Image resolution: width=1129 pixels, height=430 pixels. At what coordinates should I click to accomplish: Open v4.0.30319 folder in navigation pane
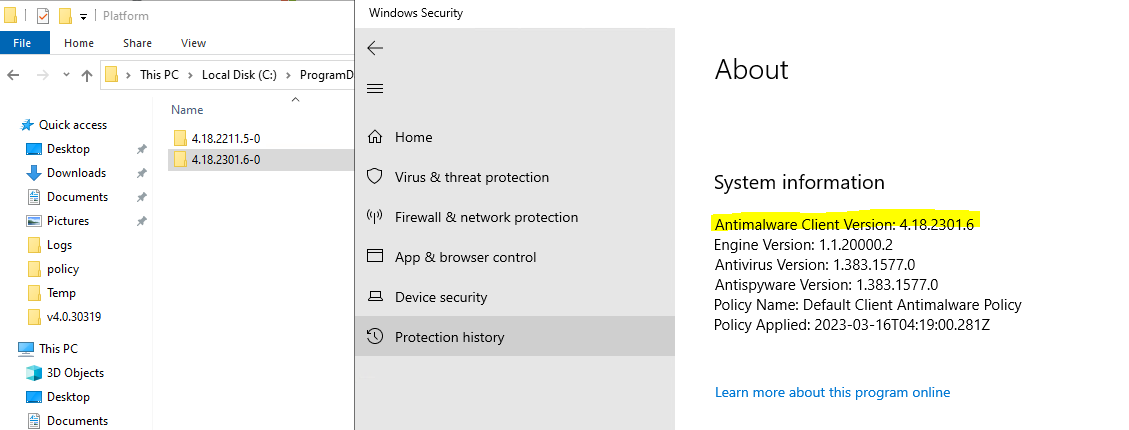(74, 316)
